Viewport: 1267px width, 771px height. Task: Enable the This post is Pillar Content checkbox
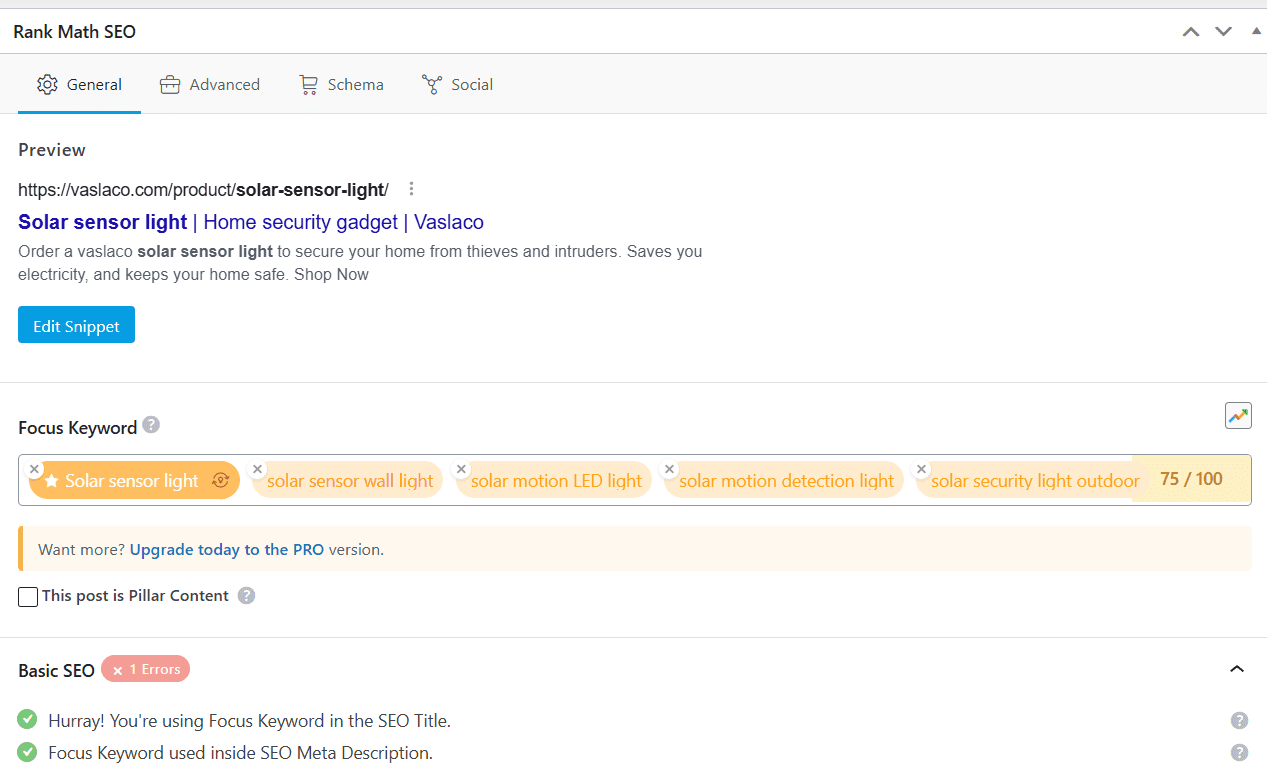click(27, 596)
